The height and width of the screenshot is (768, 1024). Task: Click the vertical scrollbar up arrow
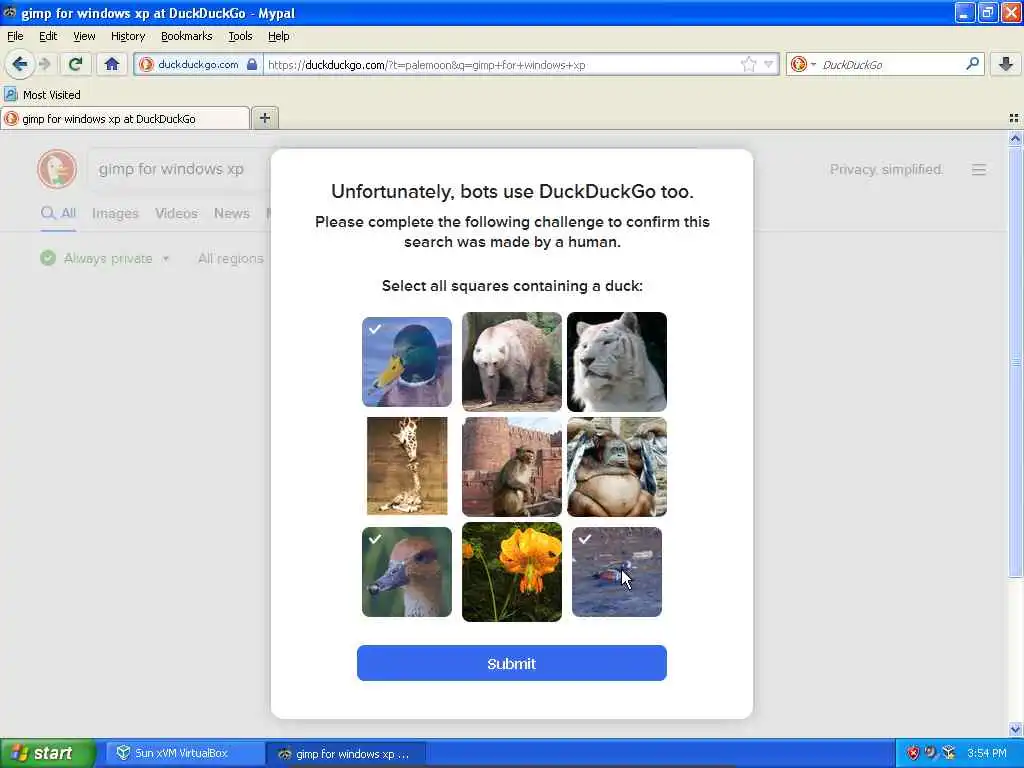(1016, 138)
